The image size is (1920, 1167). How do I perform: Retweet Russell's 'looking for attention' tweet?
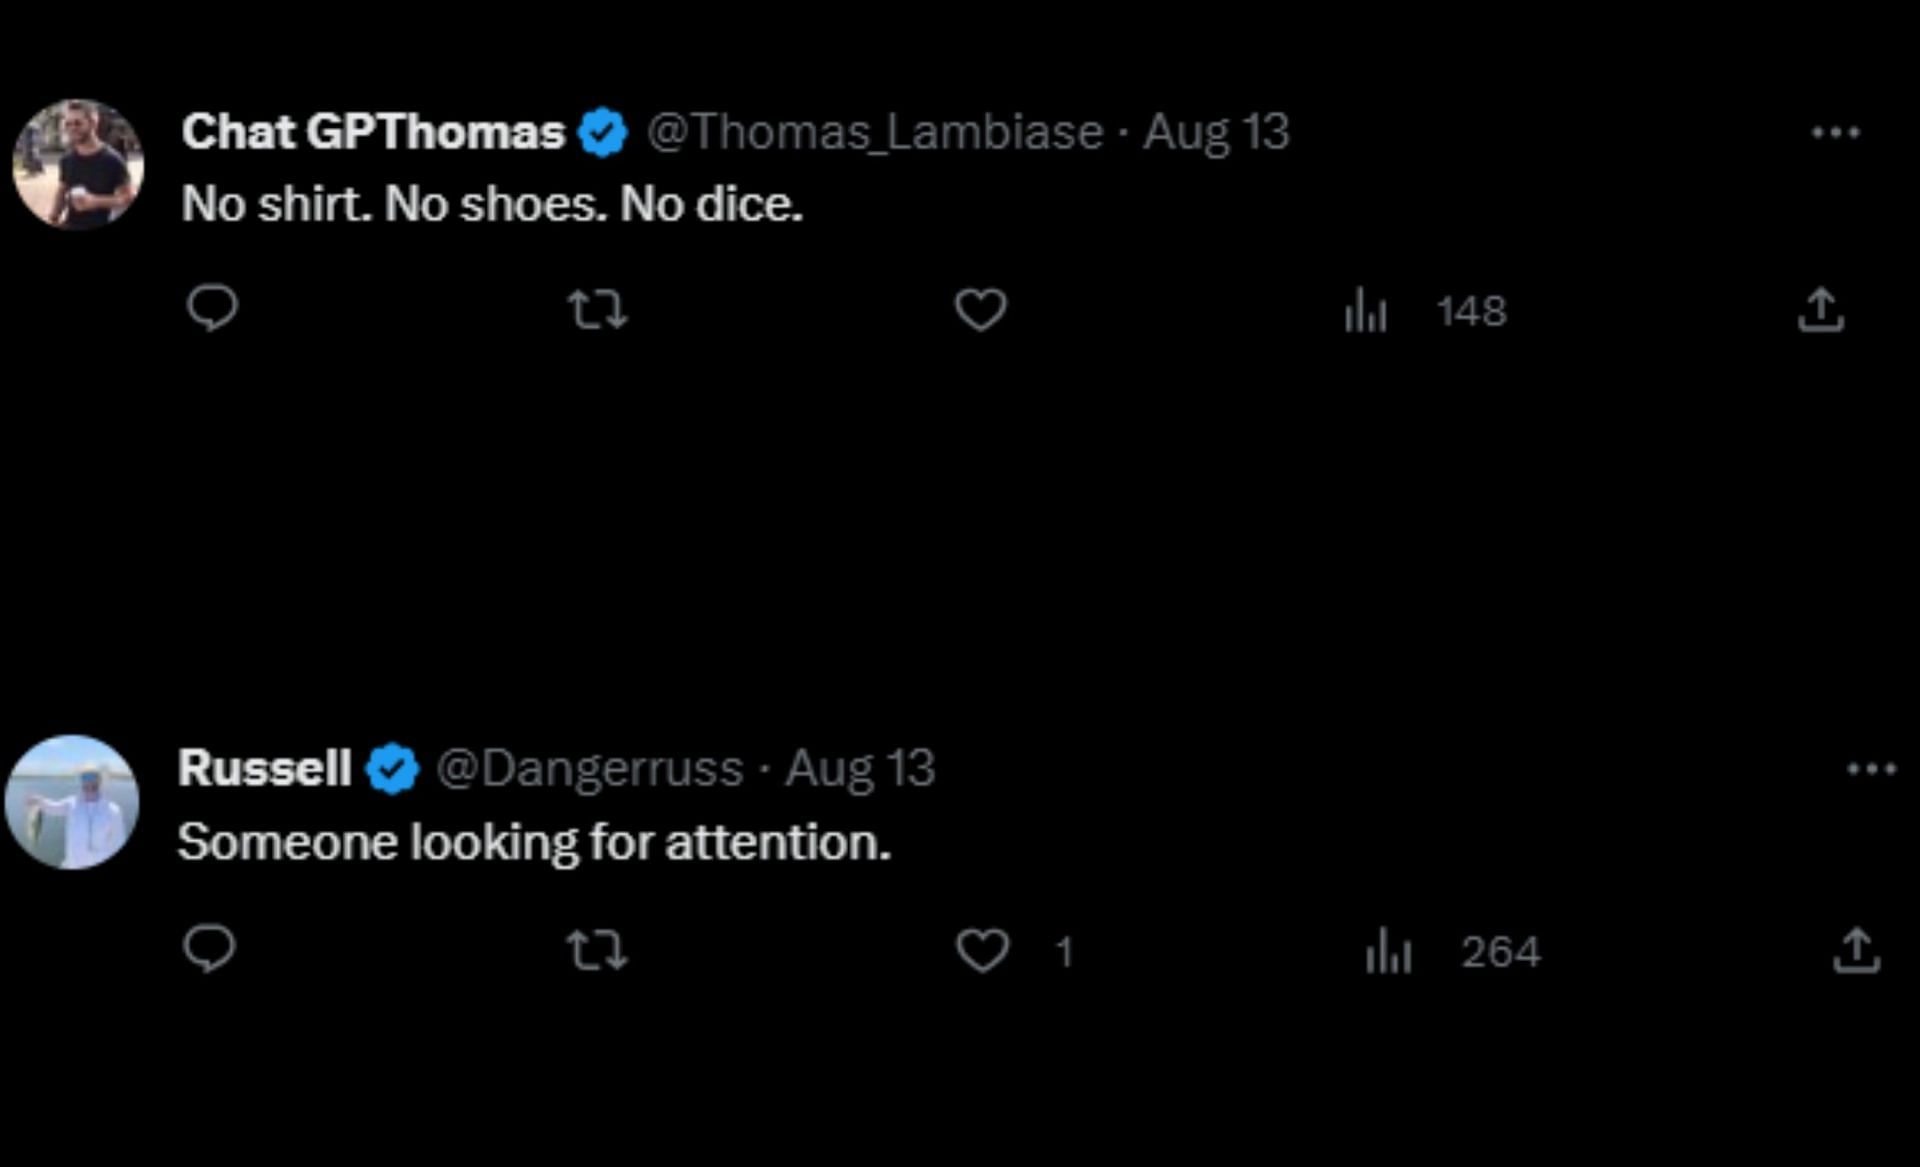[x=597, y=949]
